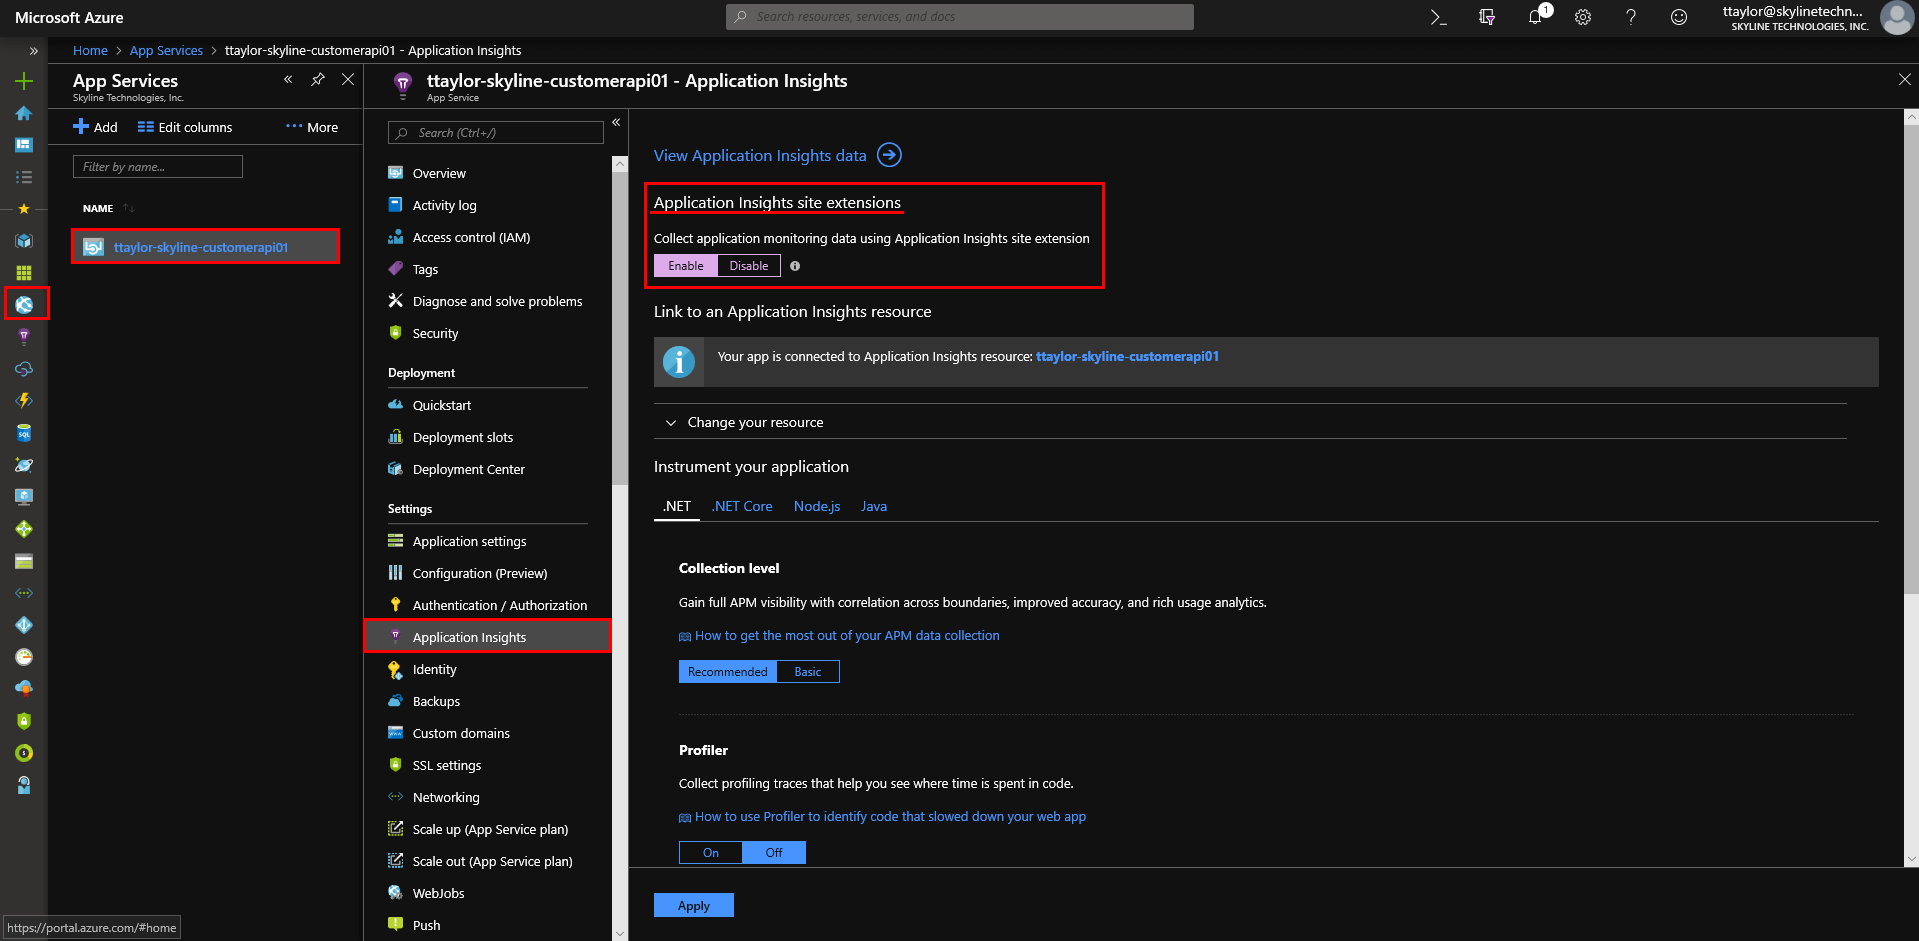Open ttaylor-skyline-customerapi01 resource link
The width and height of the screenshot is (1919, 941).
(1127, 356)
